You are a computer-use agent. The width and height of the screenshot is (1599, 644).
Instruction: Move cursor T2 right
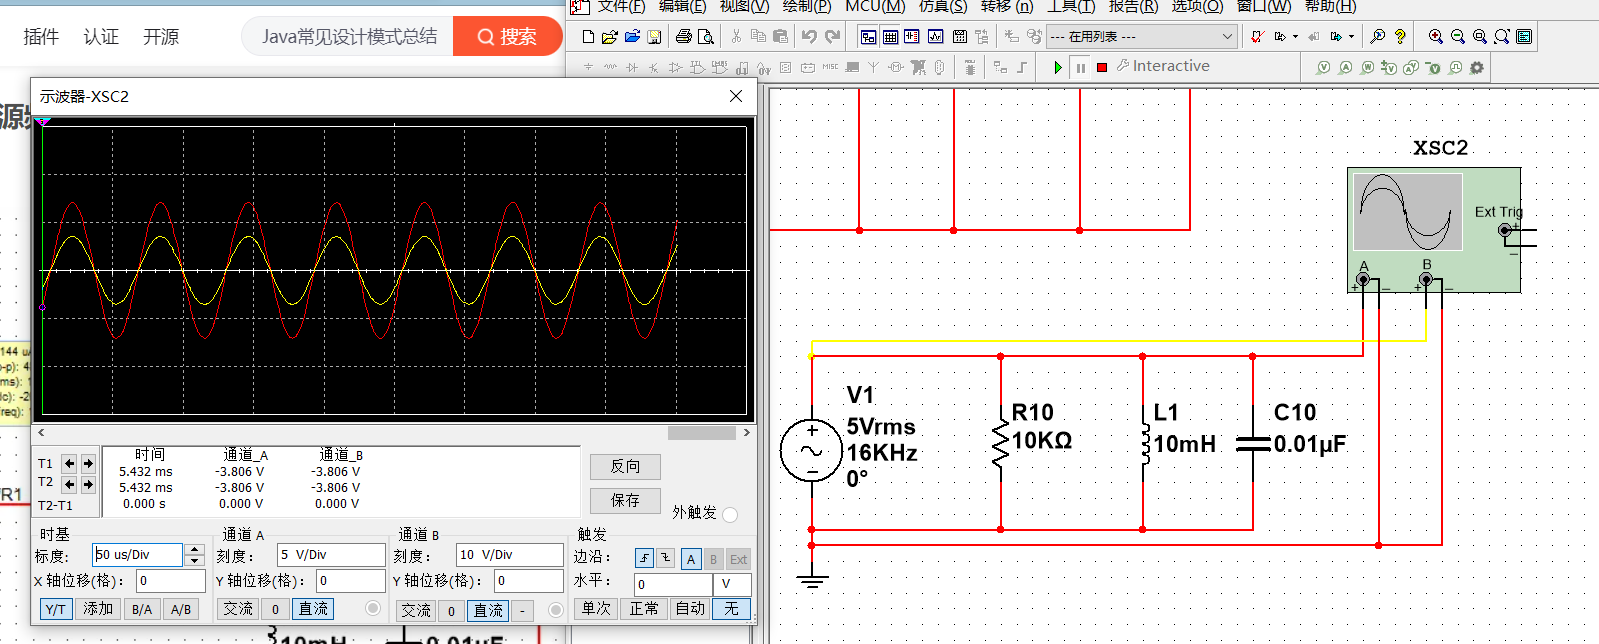tap(88, 484)
